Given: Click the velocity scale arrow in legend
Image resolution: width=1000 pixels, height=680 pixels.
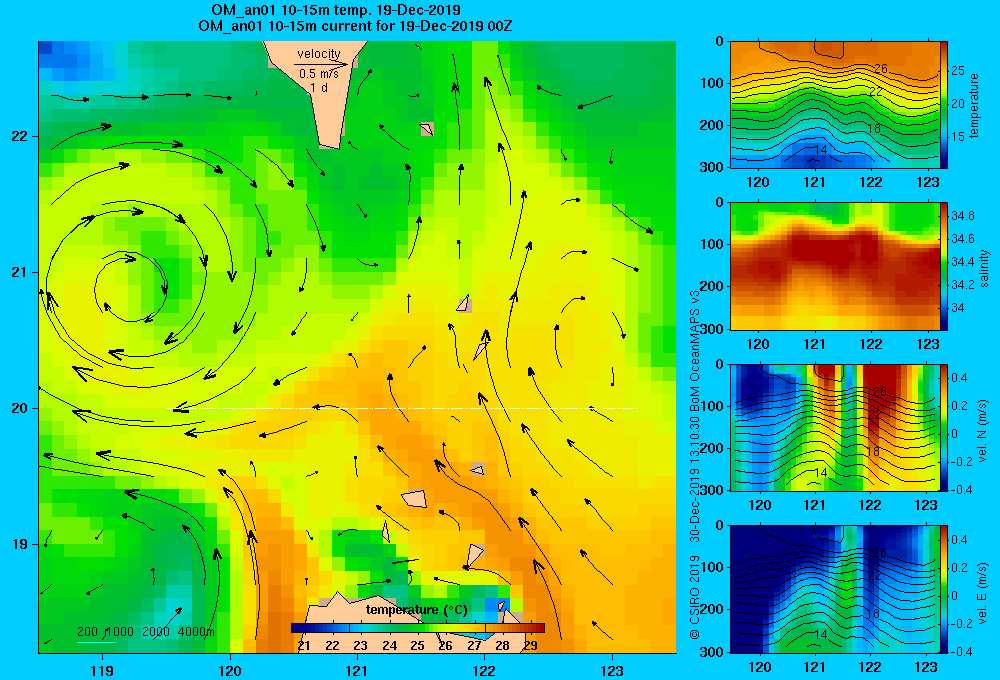Looking at the screenshot, I should click(321, 64).
